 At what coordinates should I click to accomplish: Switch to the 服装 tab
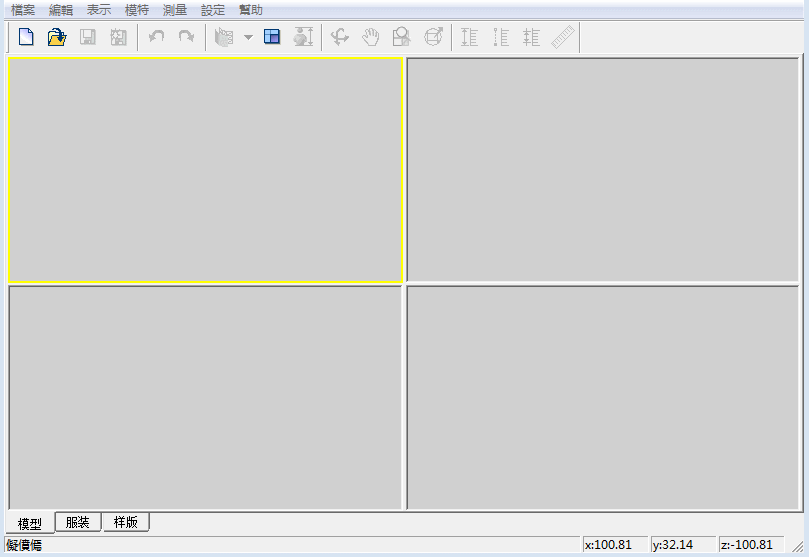(x=78, y=522)
